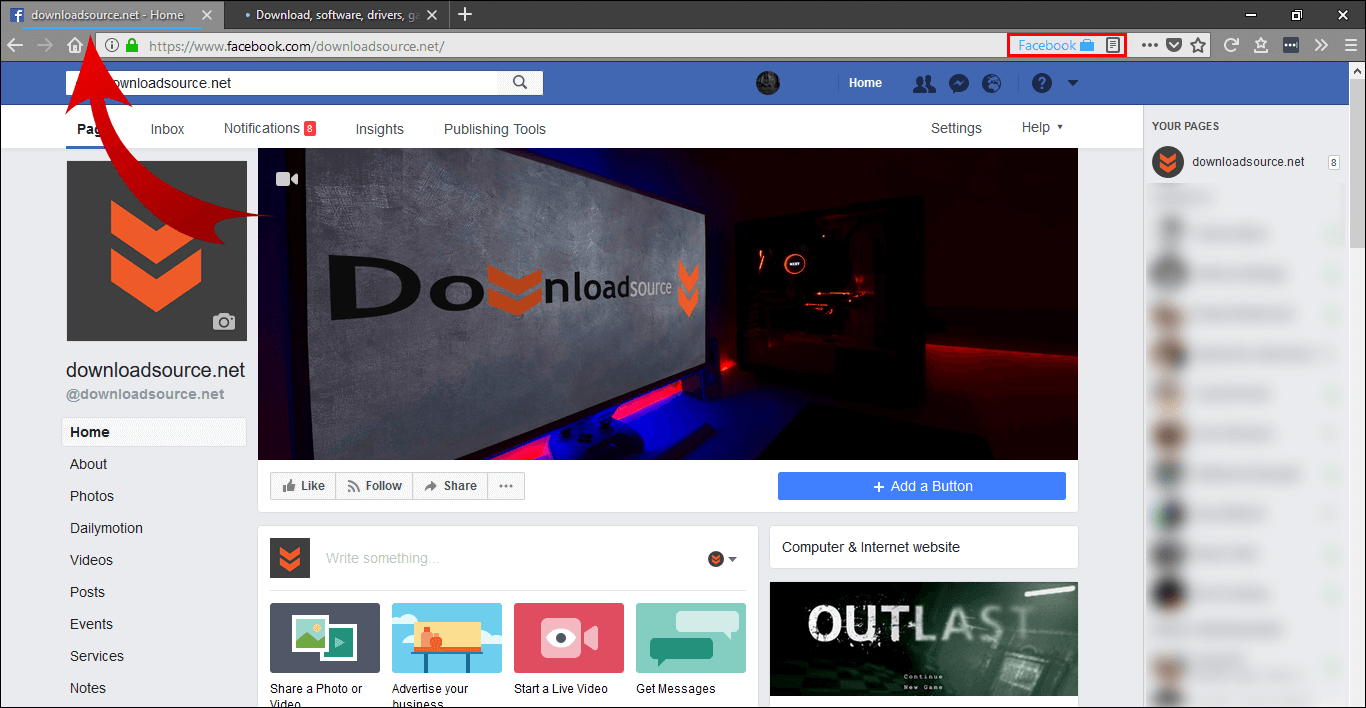
Task: Open Dailymotion in left page menu
Action: point(106,528)
